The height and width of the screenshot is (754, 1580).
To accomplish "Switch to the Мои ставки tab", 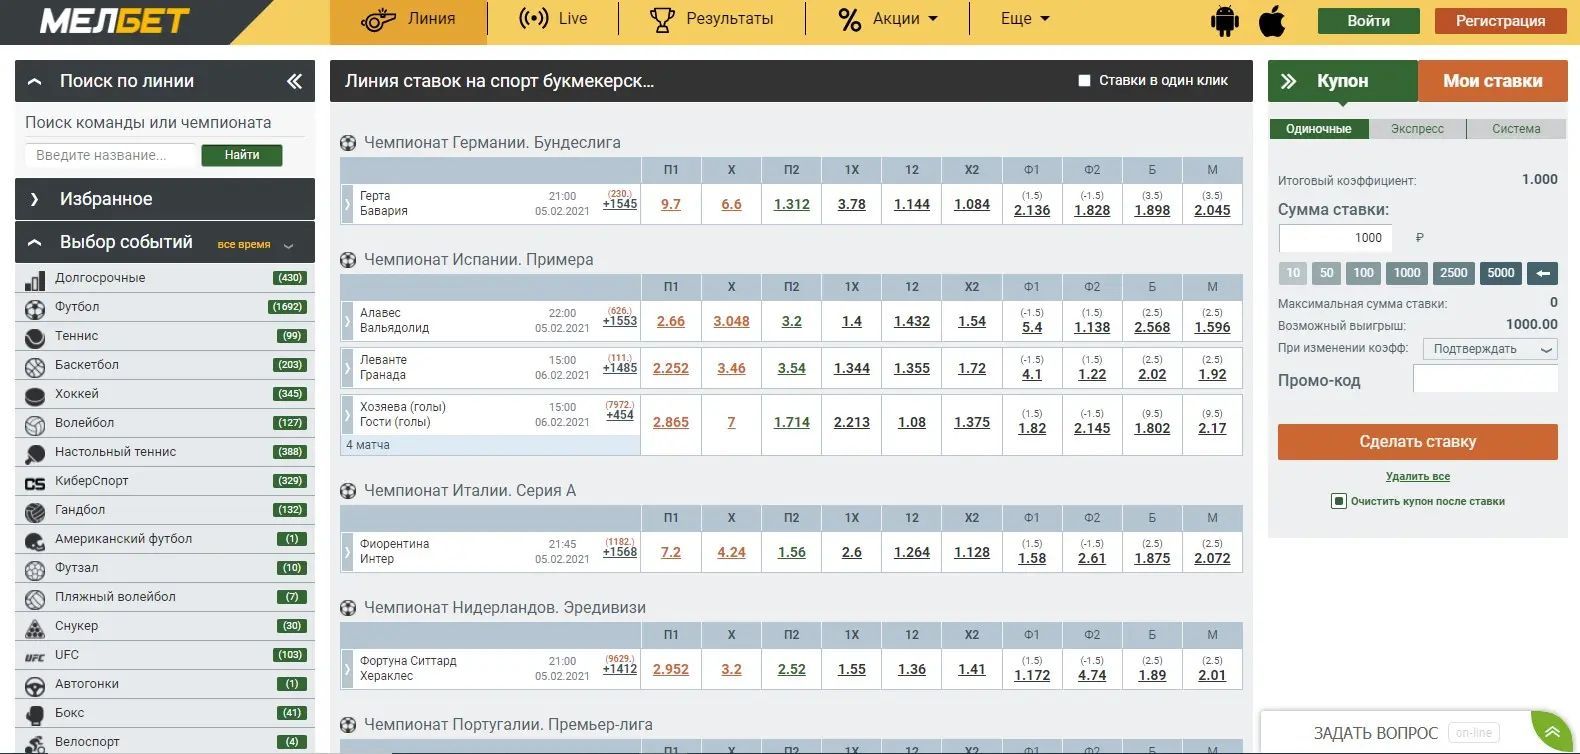I will tap(1493, 81).
